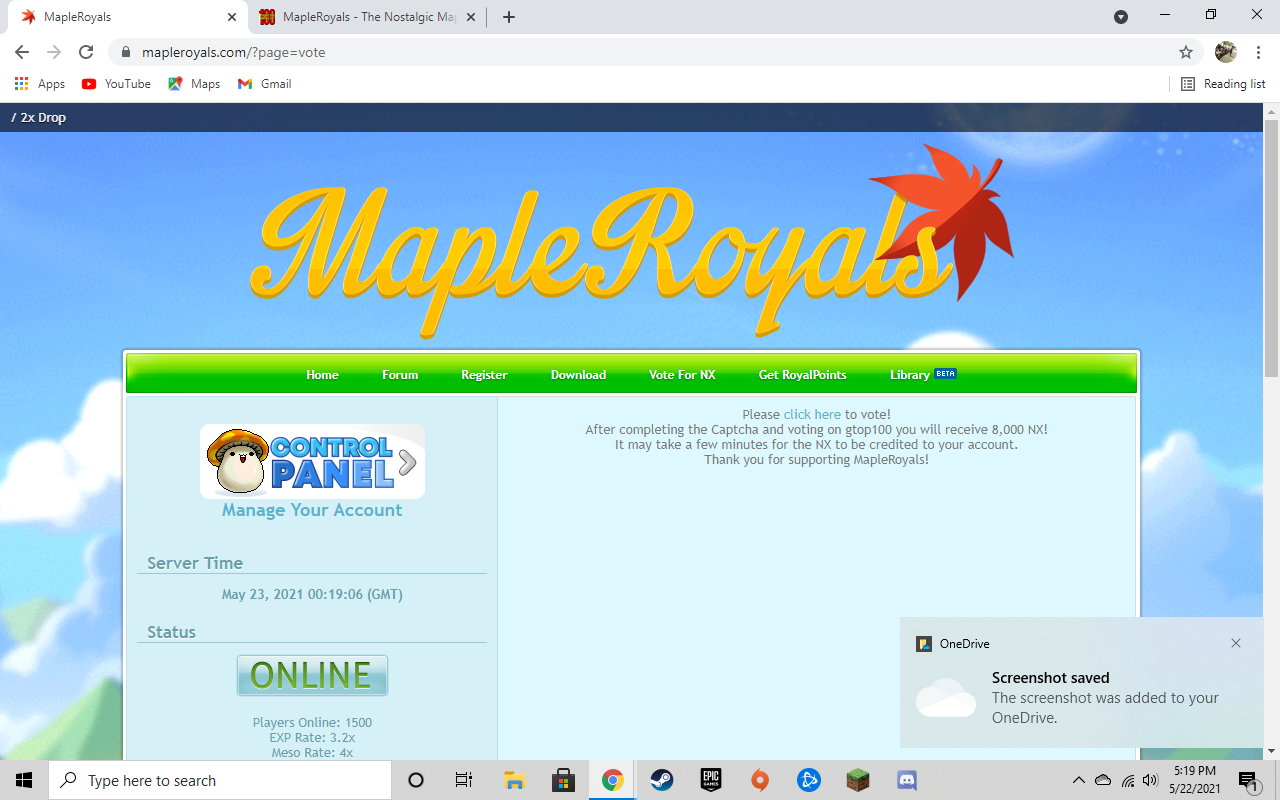
Task: Open the Windows Start menu
Action: click(24, 780)
